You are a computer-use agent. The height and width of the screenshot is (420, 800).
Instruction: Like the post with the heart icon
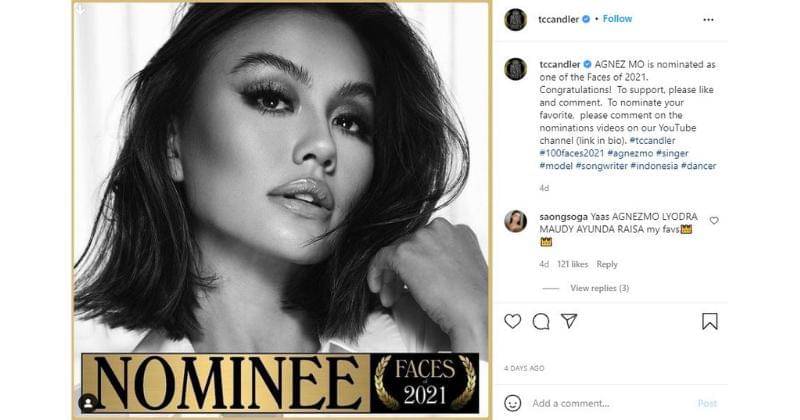tap(513, 321)
